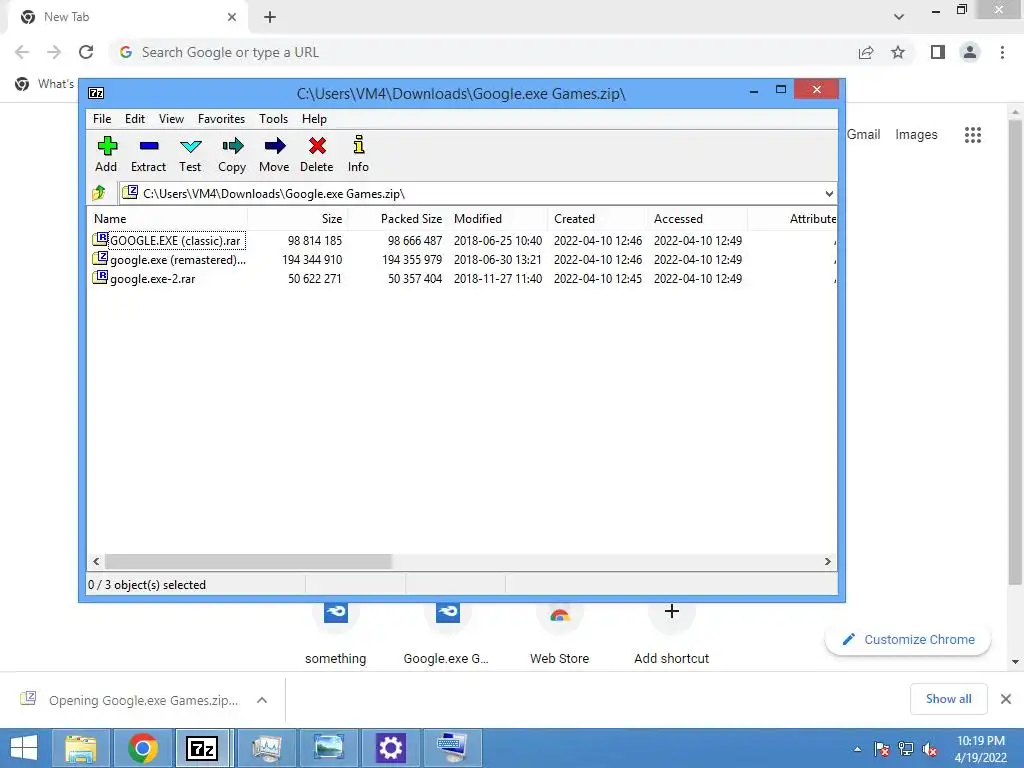Open the View menu

tap(171, 119)
